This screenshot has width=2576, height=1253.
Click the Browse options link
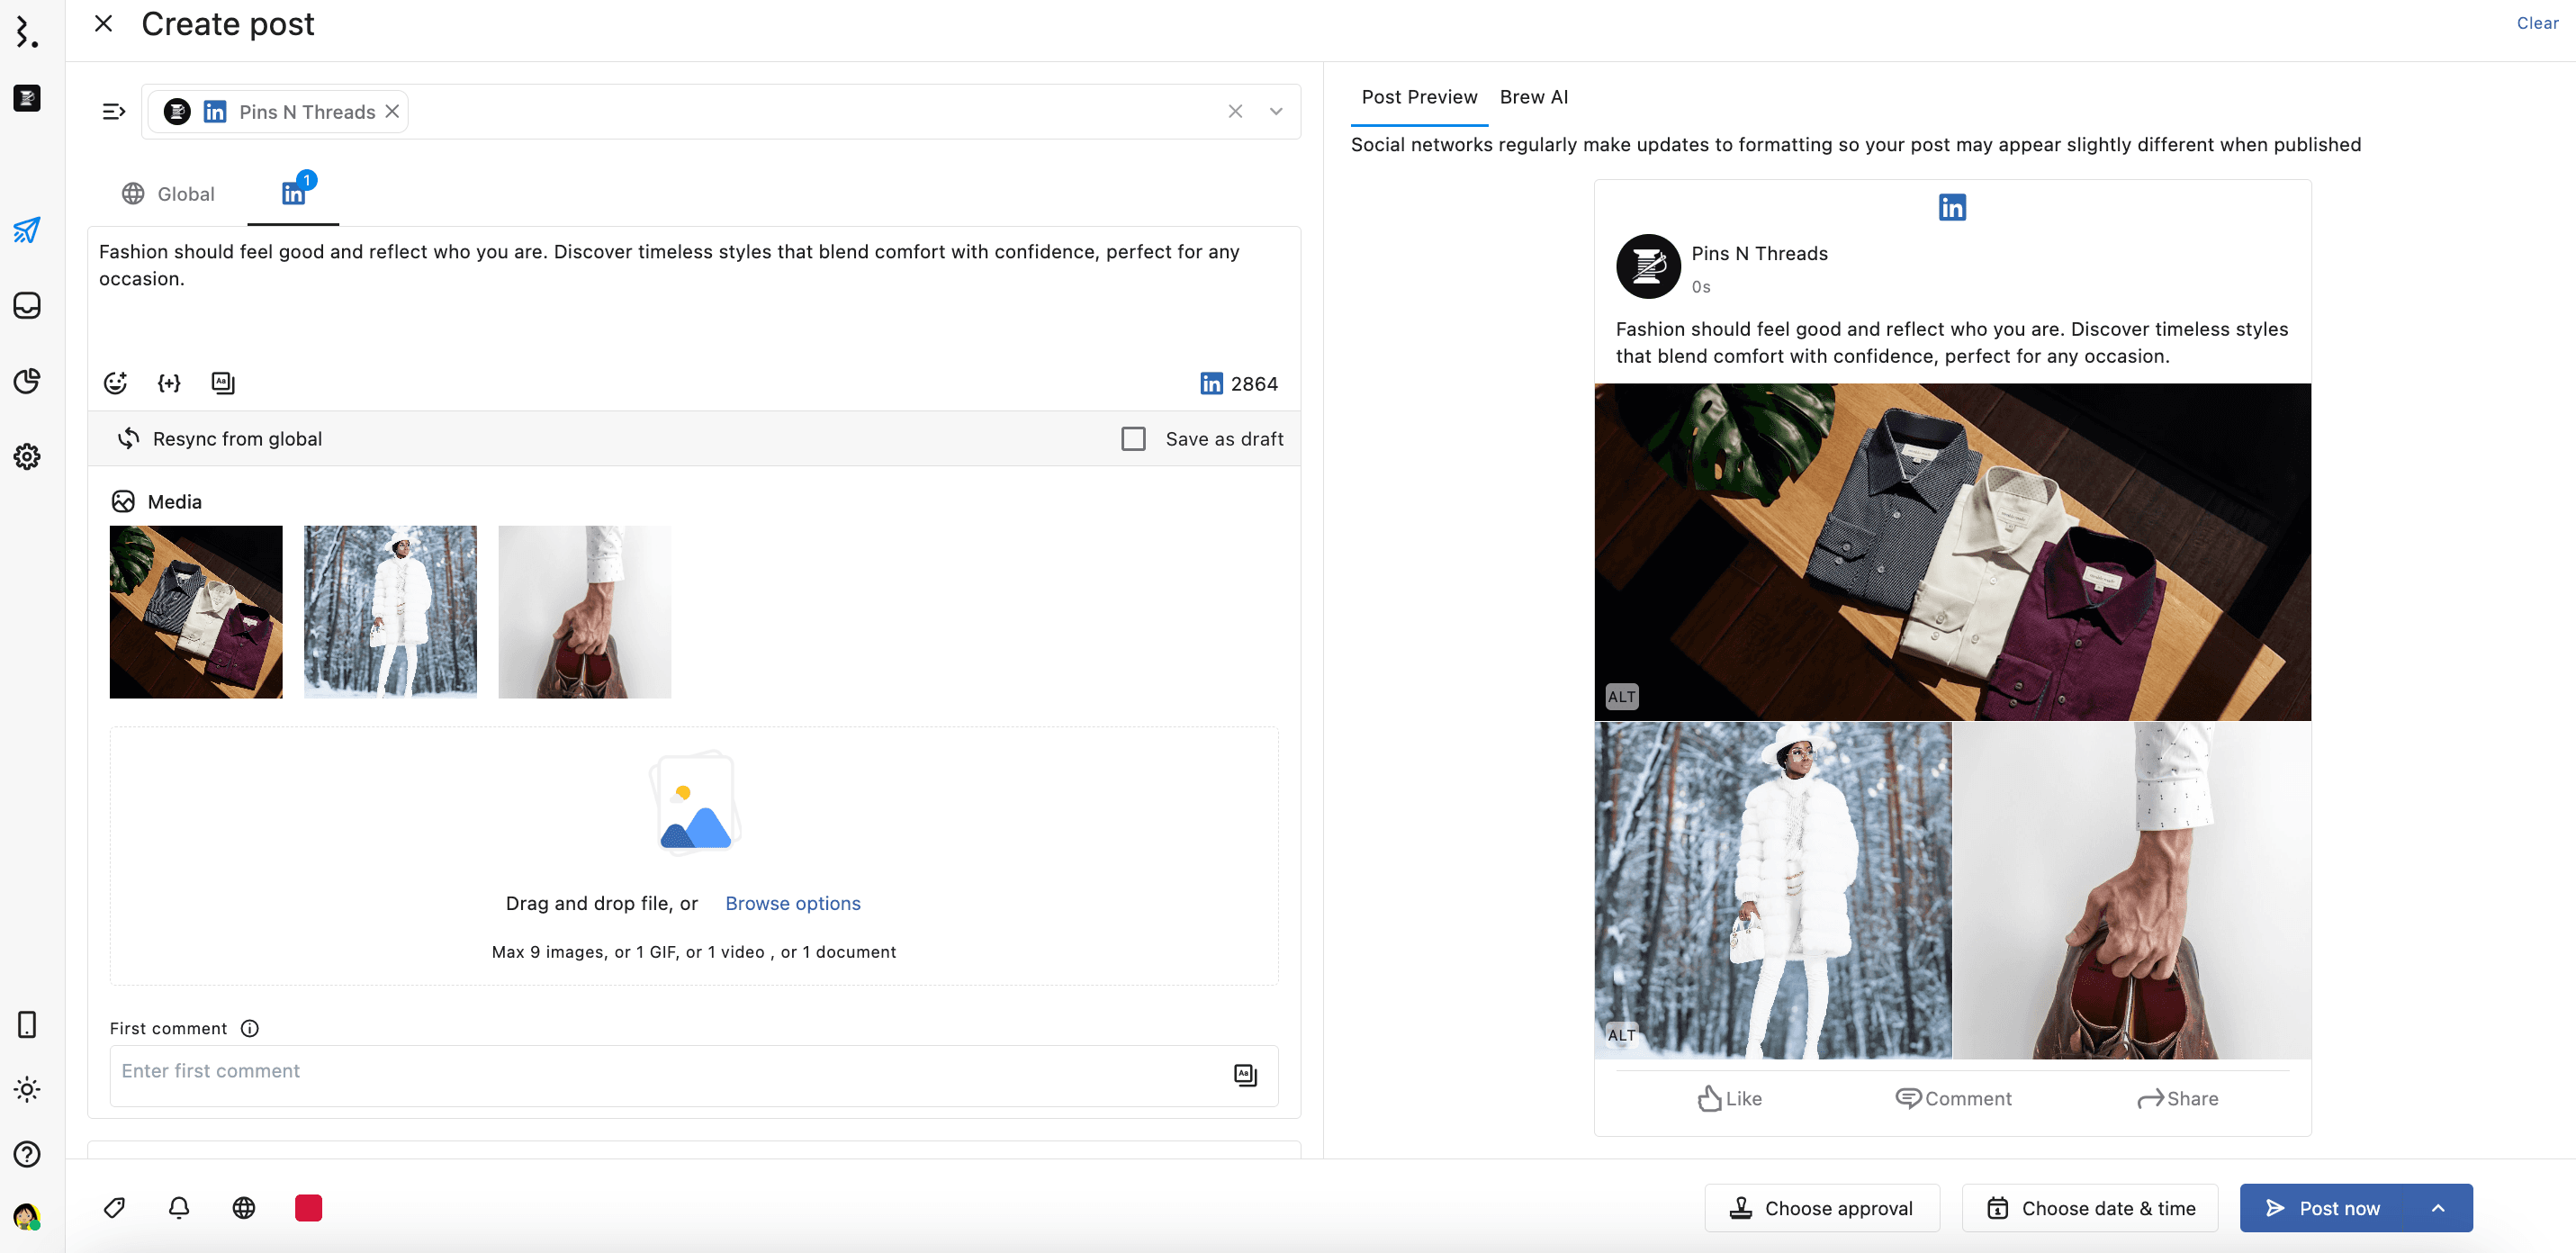tap(792, 903)
